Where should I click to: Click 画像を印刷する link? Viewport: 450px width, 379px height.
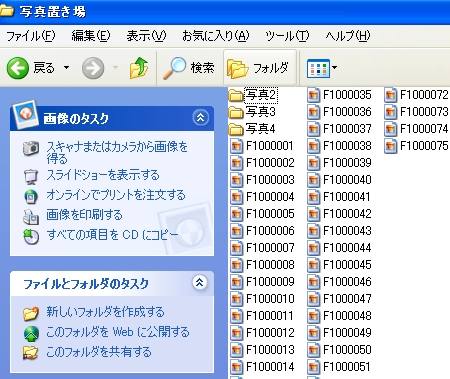click(x=84, y=215)
